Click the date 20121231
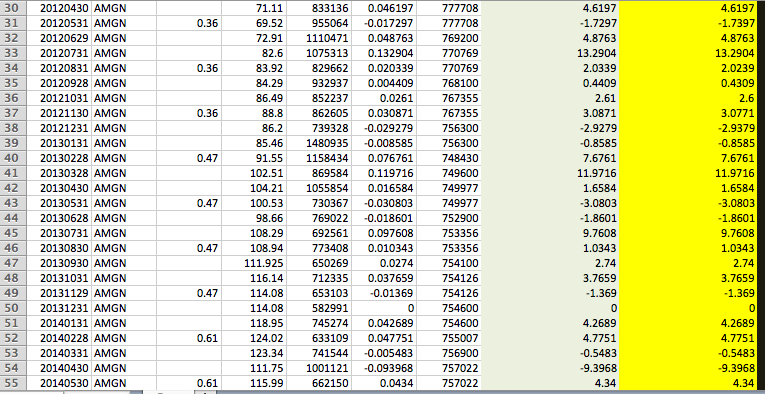The width and height of the screenshot is (765, 394). tap(59, 128)
